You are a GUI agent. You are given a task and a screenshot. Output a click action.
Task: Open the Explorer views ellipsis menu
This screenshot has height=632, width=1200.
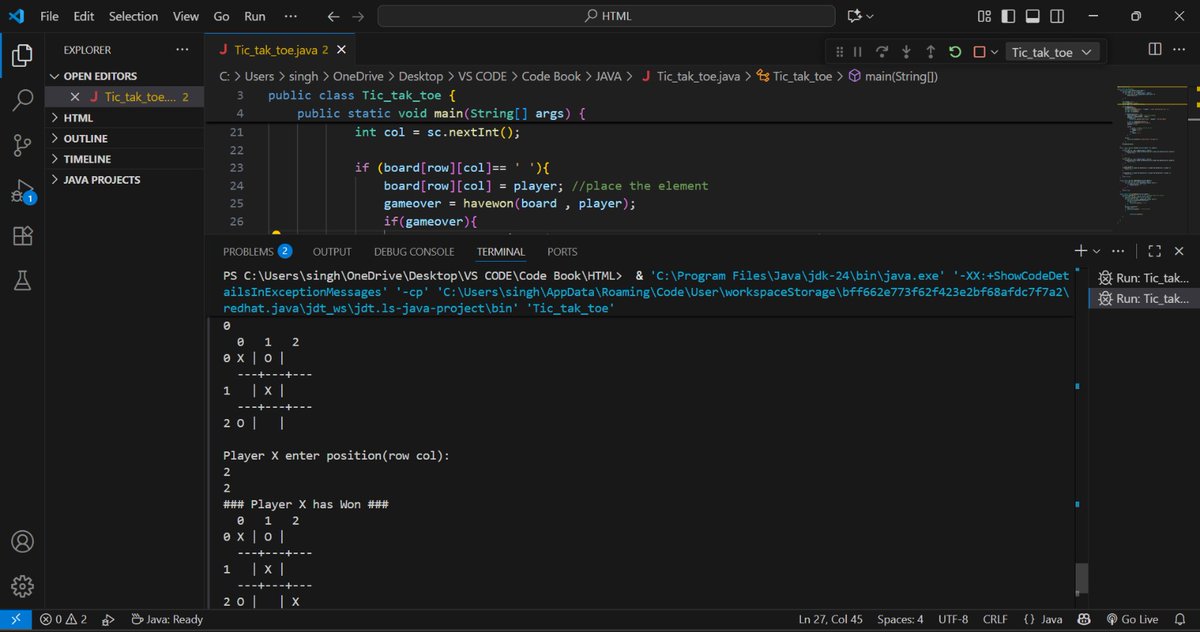click(181, 49)
